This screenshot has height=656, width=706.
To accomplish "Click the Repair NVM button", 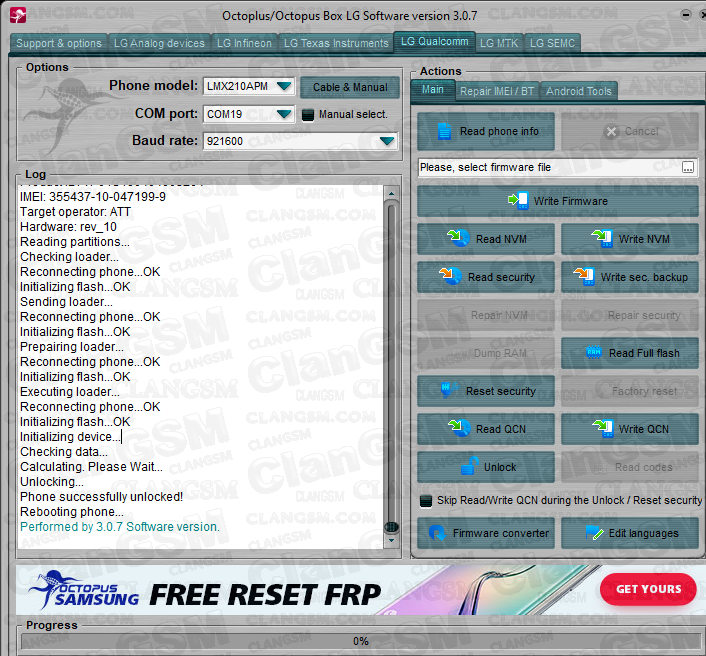I will coord(486,315).
